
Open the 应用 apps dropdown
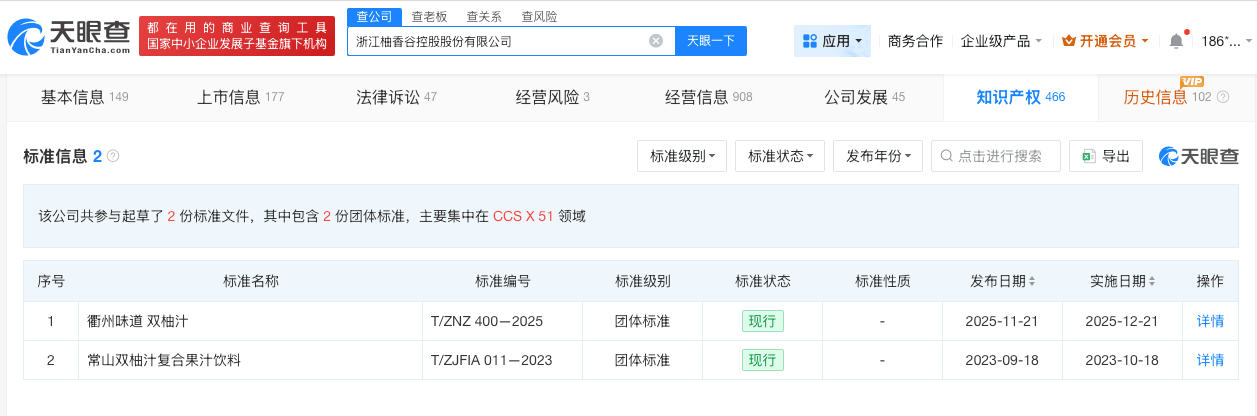tap(832, 41)
